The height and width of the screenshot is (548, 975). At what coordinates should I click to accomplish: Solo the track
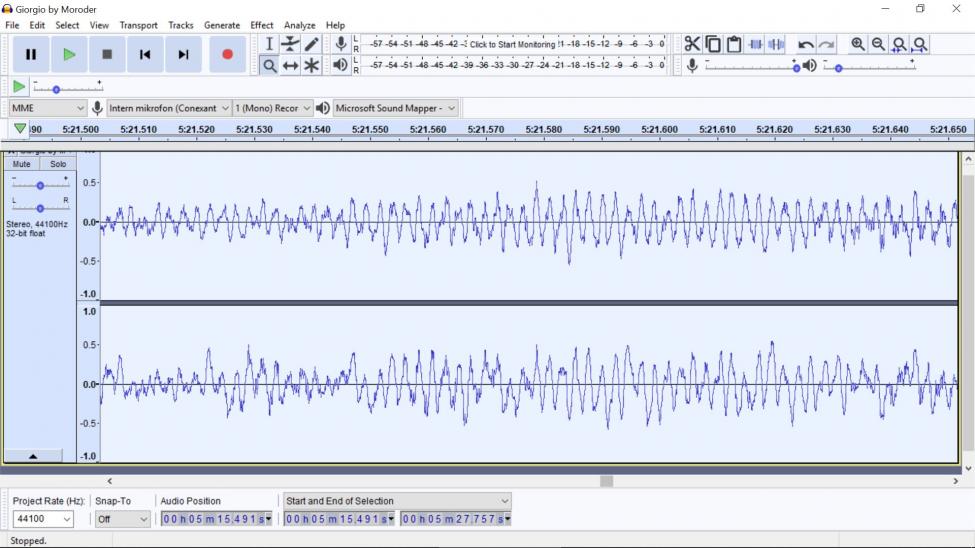click(x=58, y=164)
